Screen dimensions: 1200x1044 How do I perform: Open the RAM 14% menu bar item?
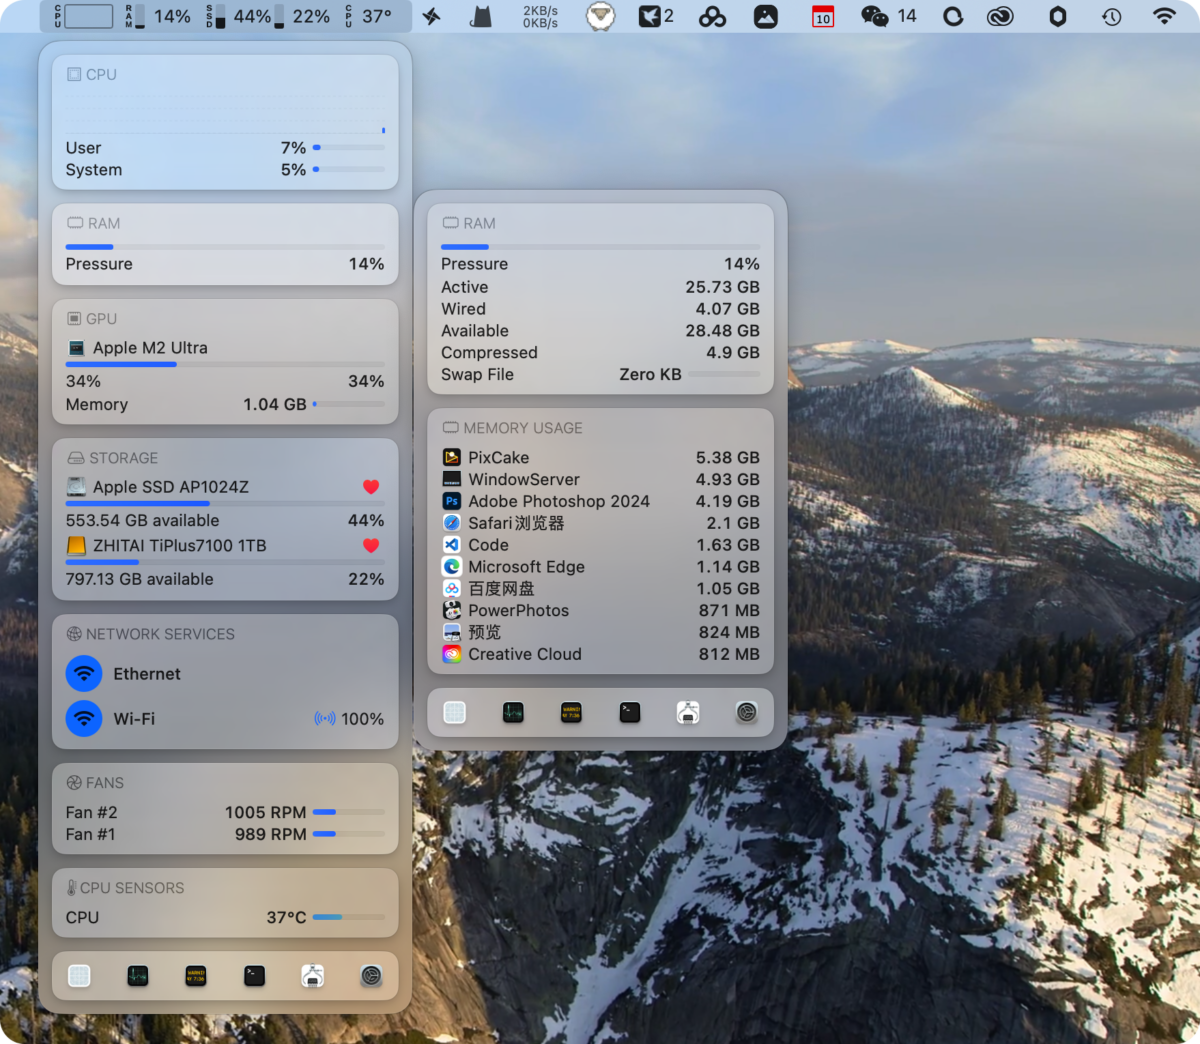click(158, 16)
